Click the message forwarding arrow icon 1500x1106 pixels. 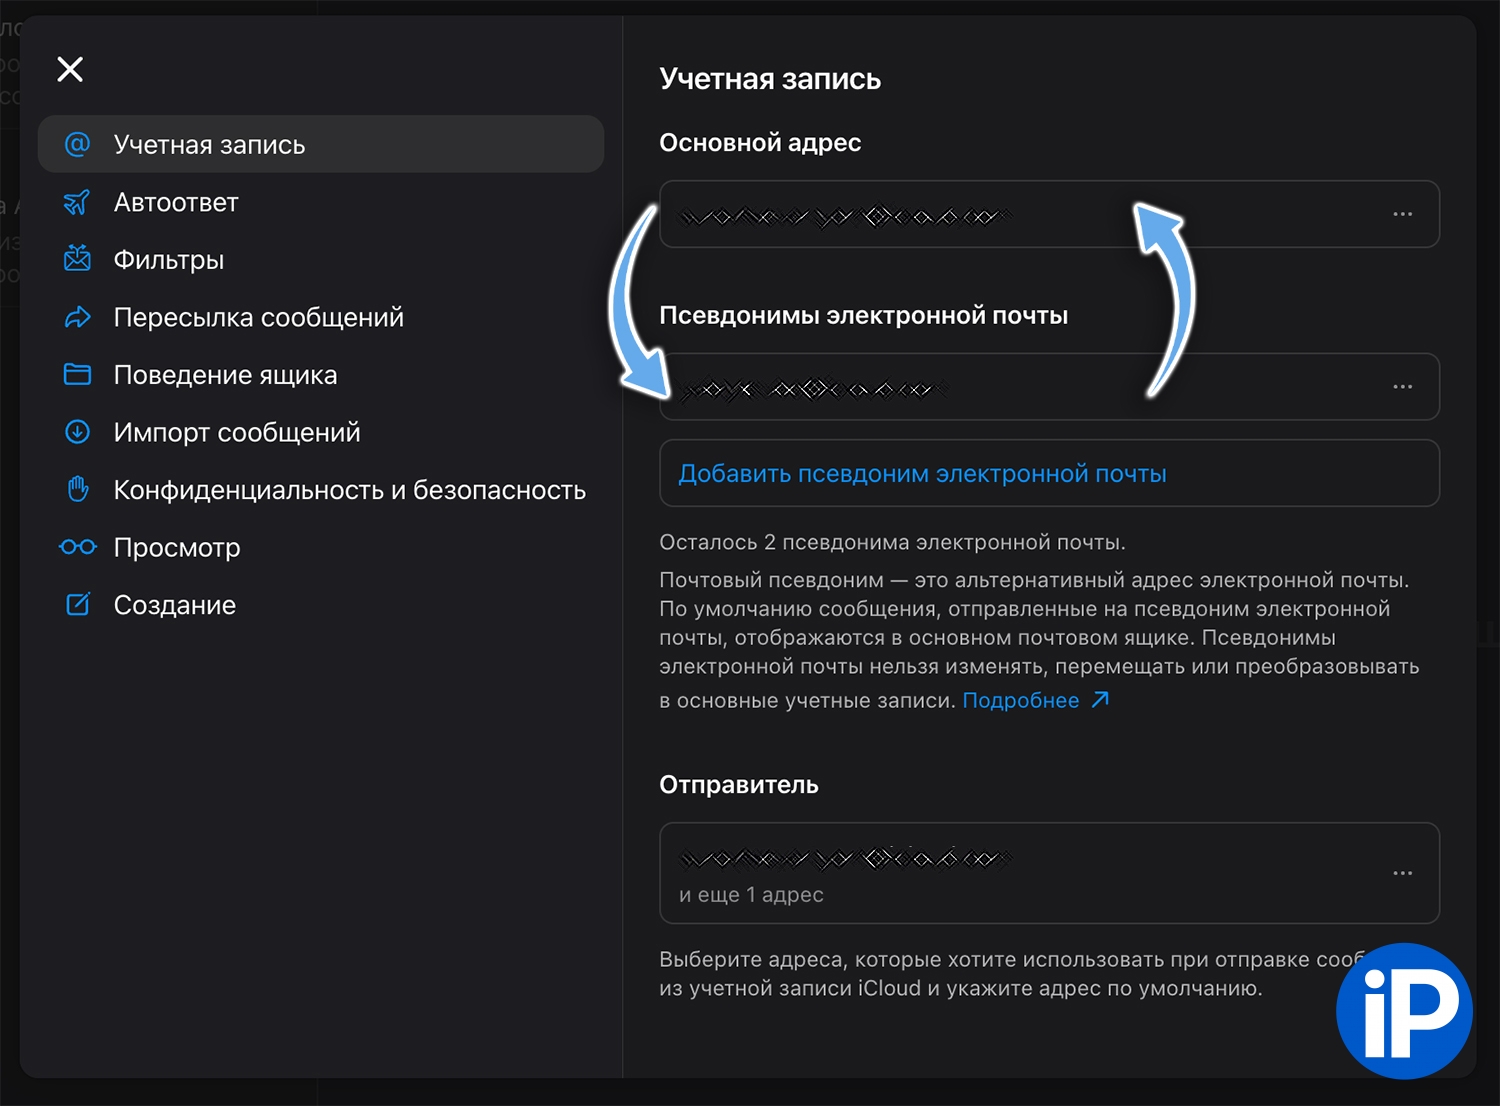tap(77, 317)
